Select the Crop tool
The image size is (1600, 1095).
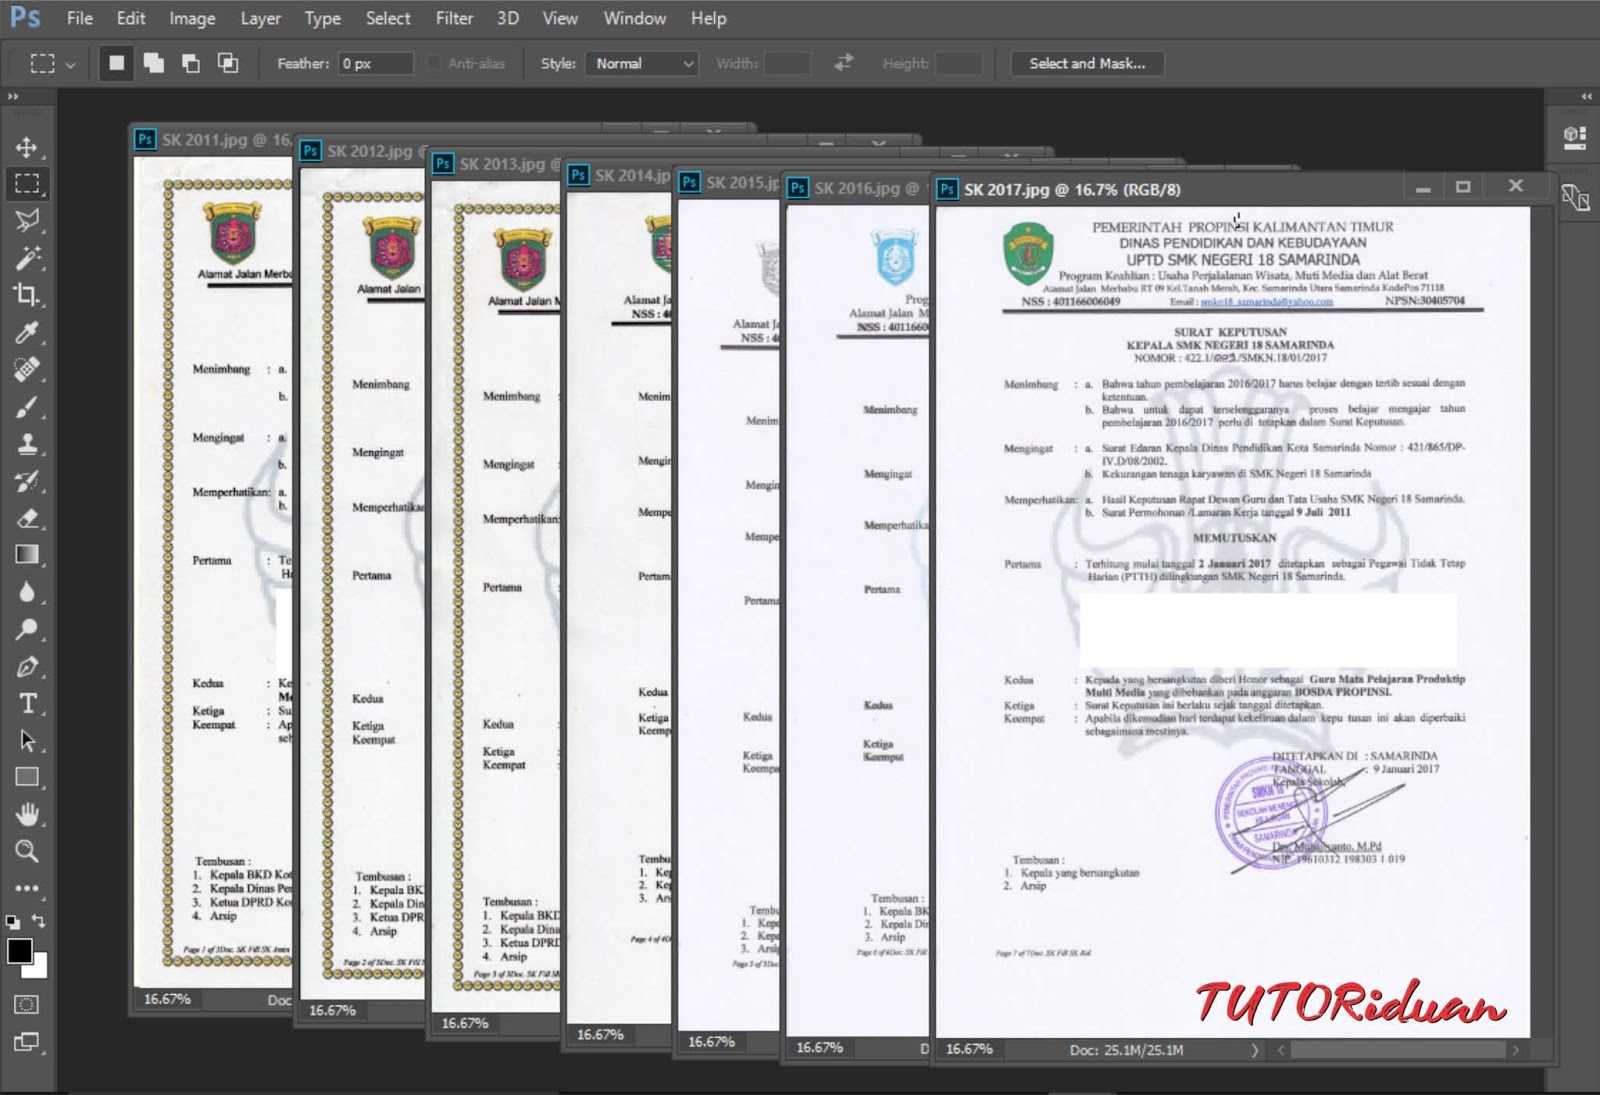click(27, 295)
